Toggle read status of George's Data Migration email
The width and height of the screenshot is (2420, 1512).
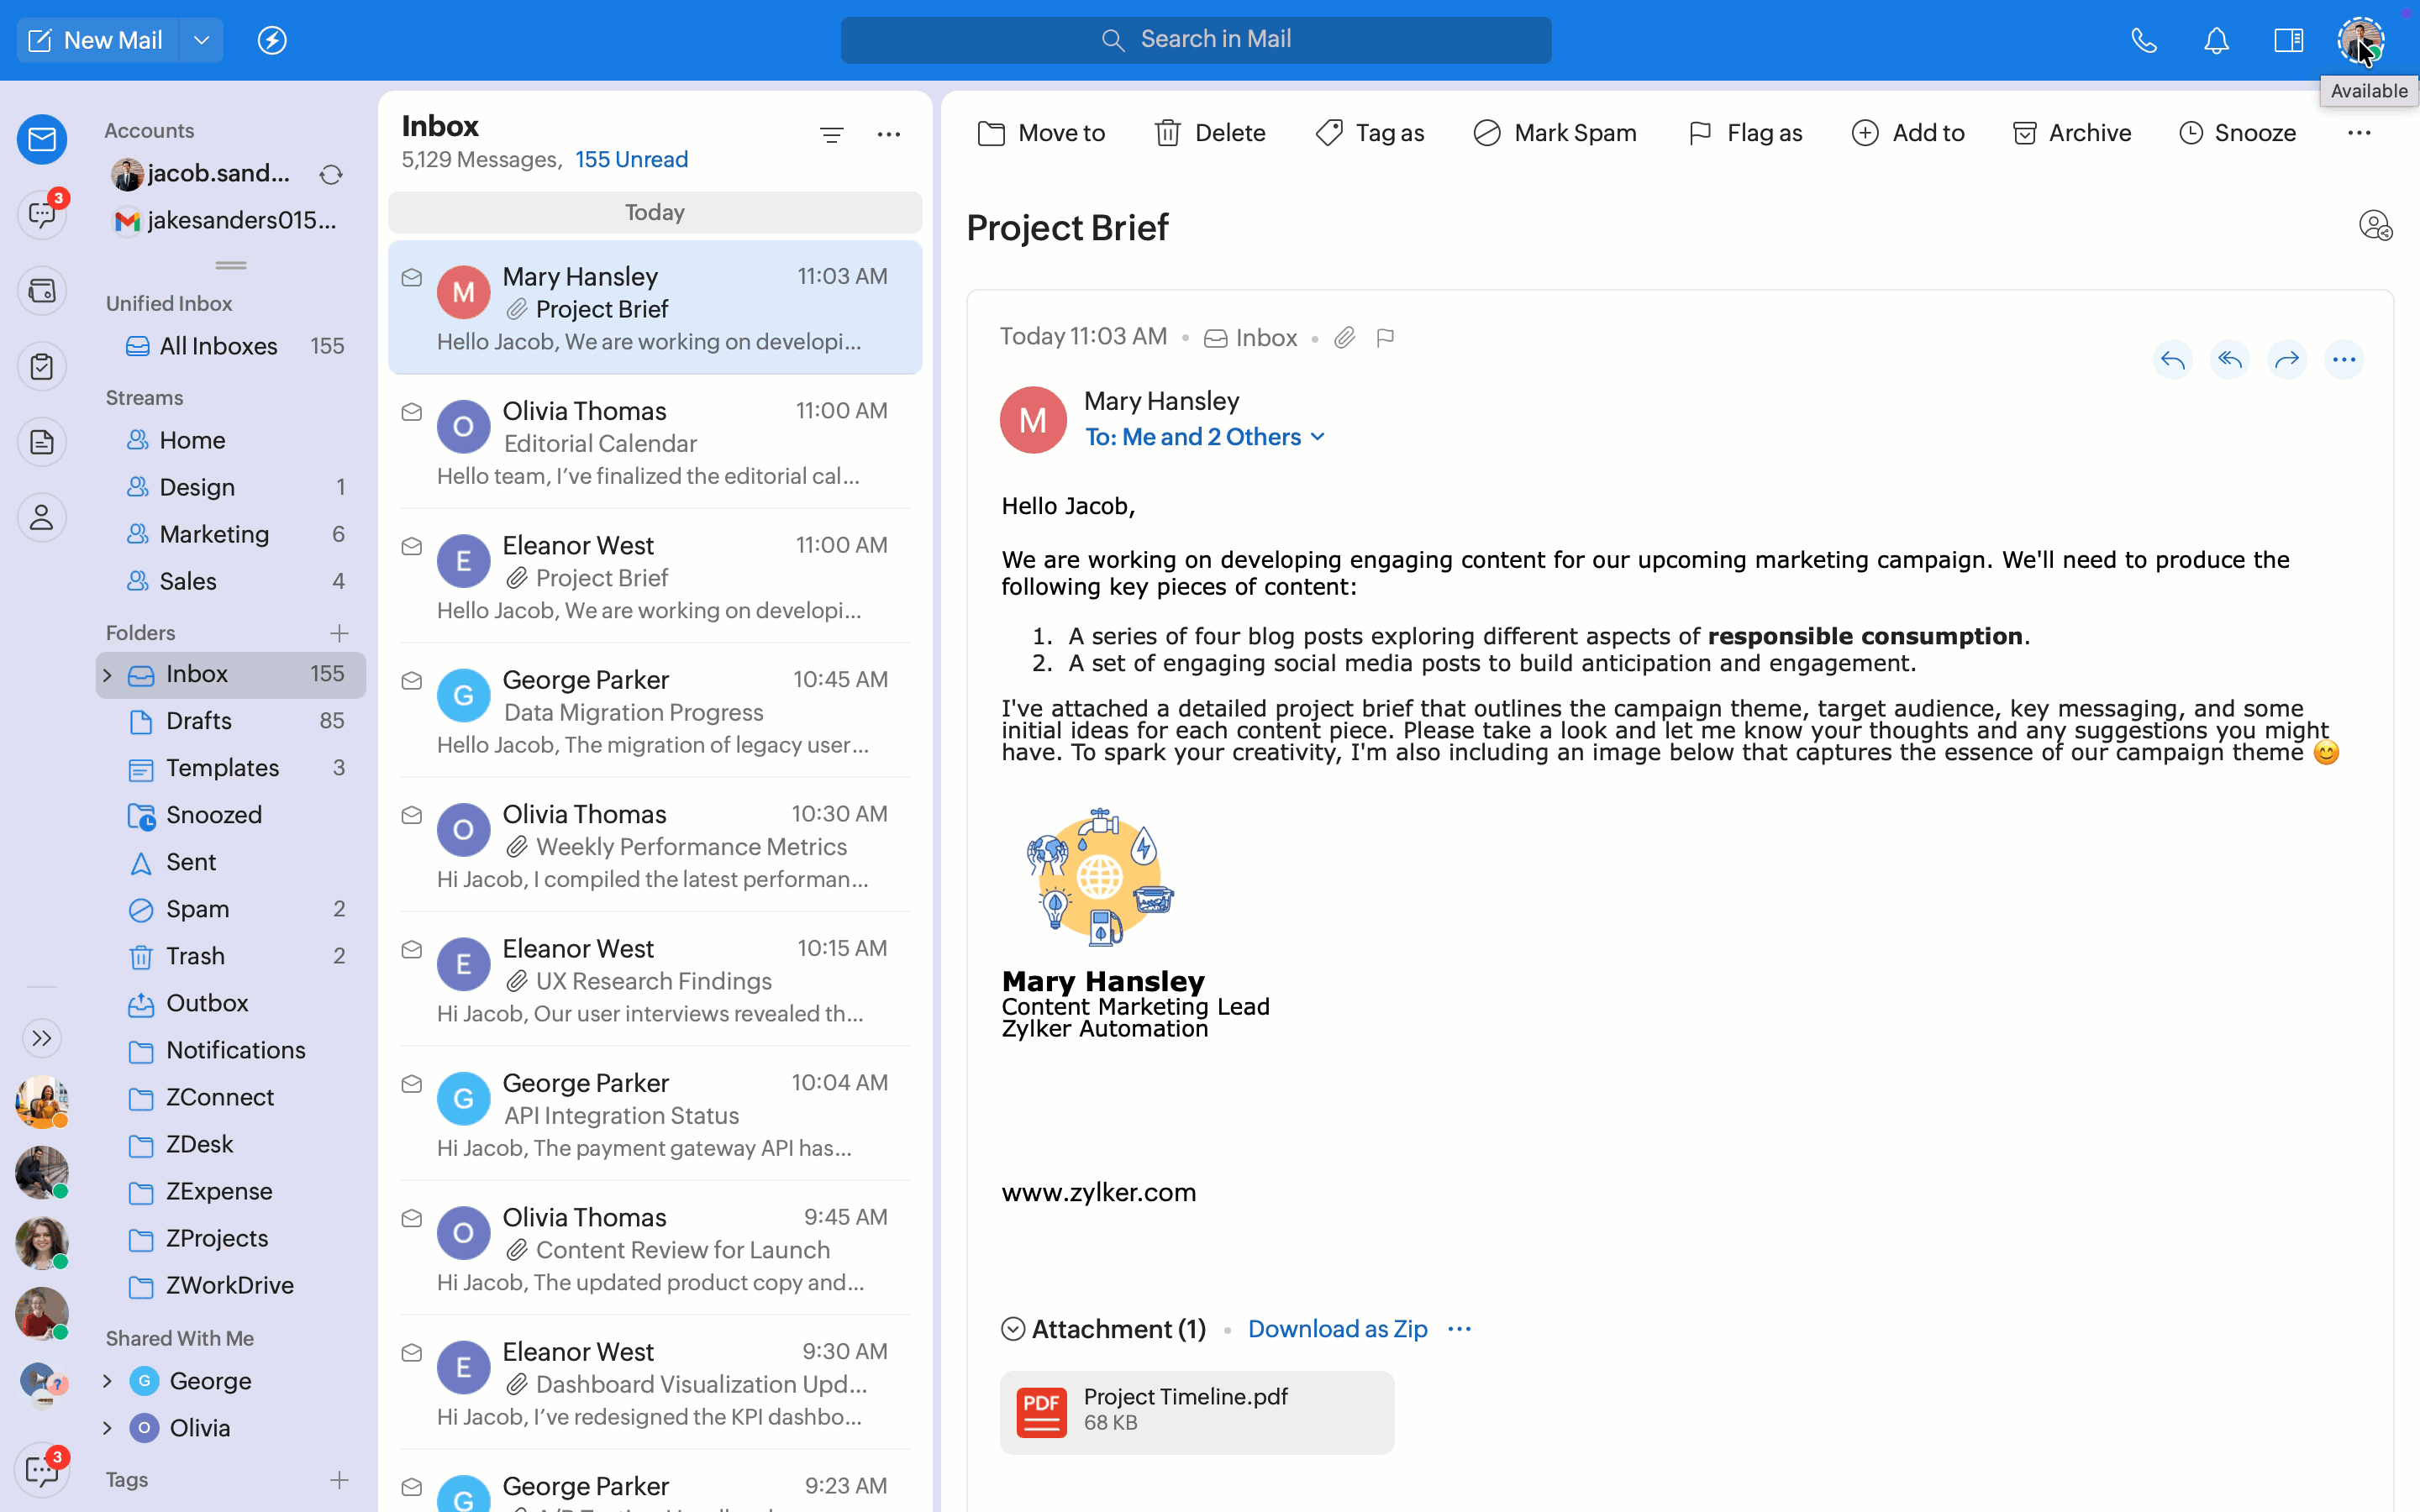click(411, 681)
